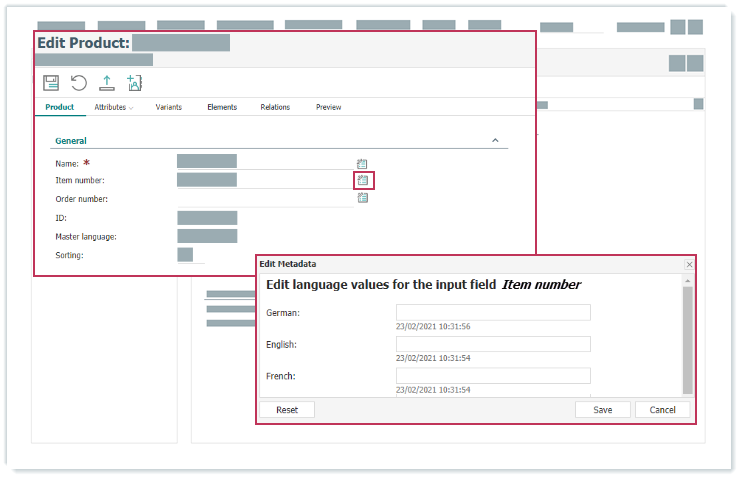Click the English language input field
This screenshot has height=479, width=741.
(x=493, y=344)
